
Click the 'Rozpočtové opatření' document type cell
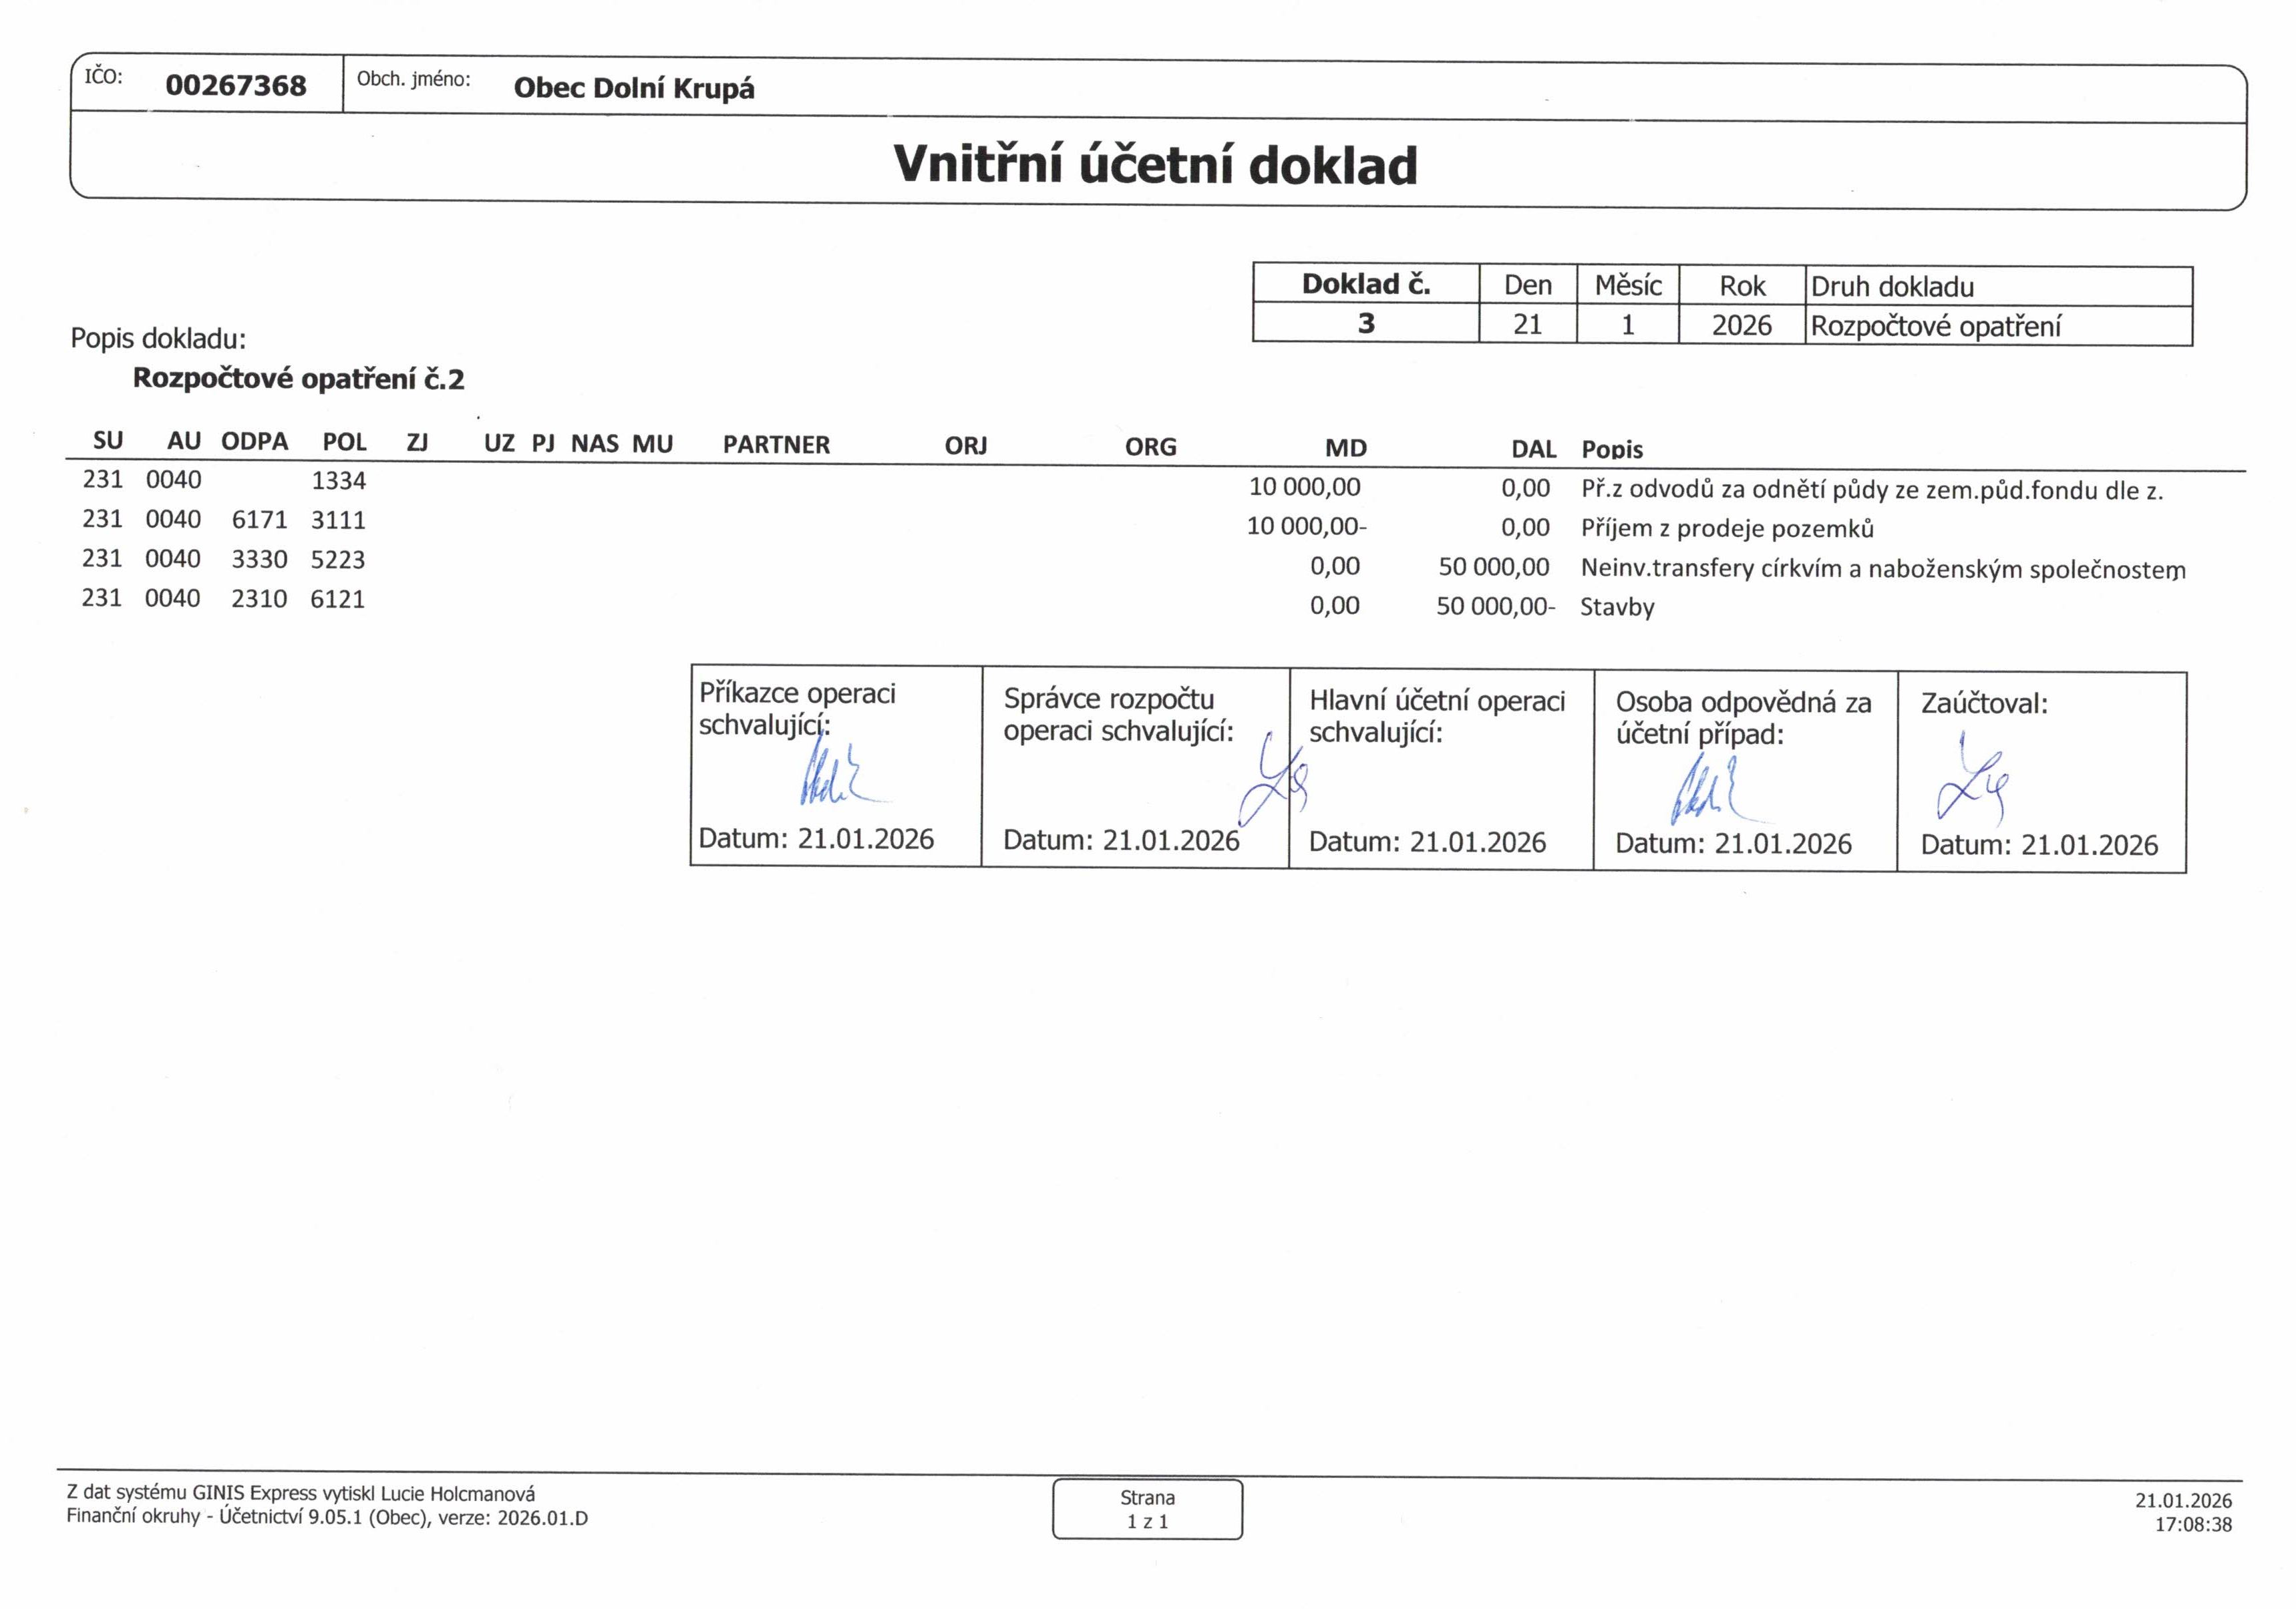point(1935,326)
